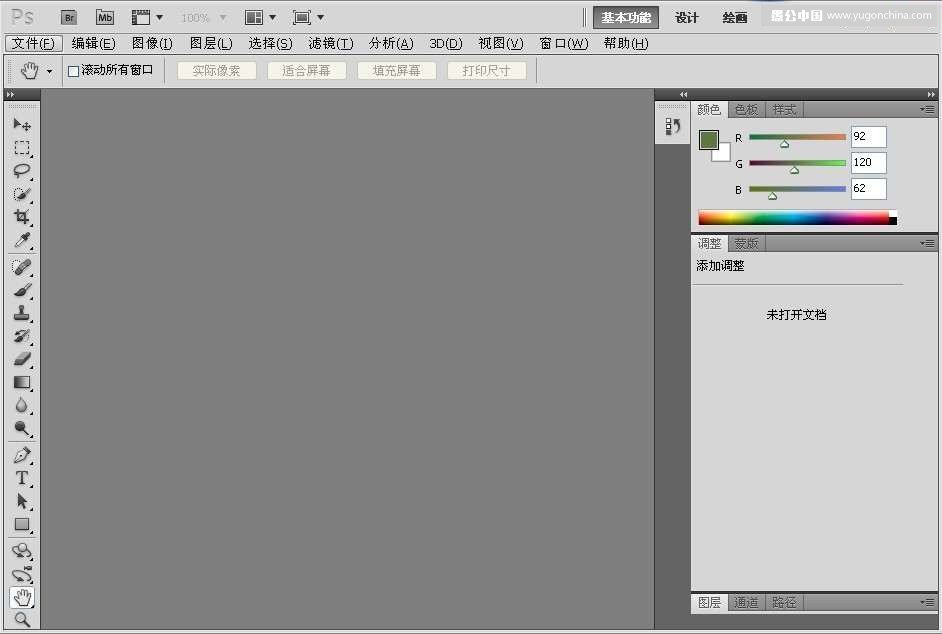
Task: Open the Color panel flyout menu
Action: pyautogui.click(x=927, y=109)
